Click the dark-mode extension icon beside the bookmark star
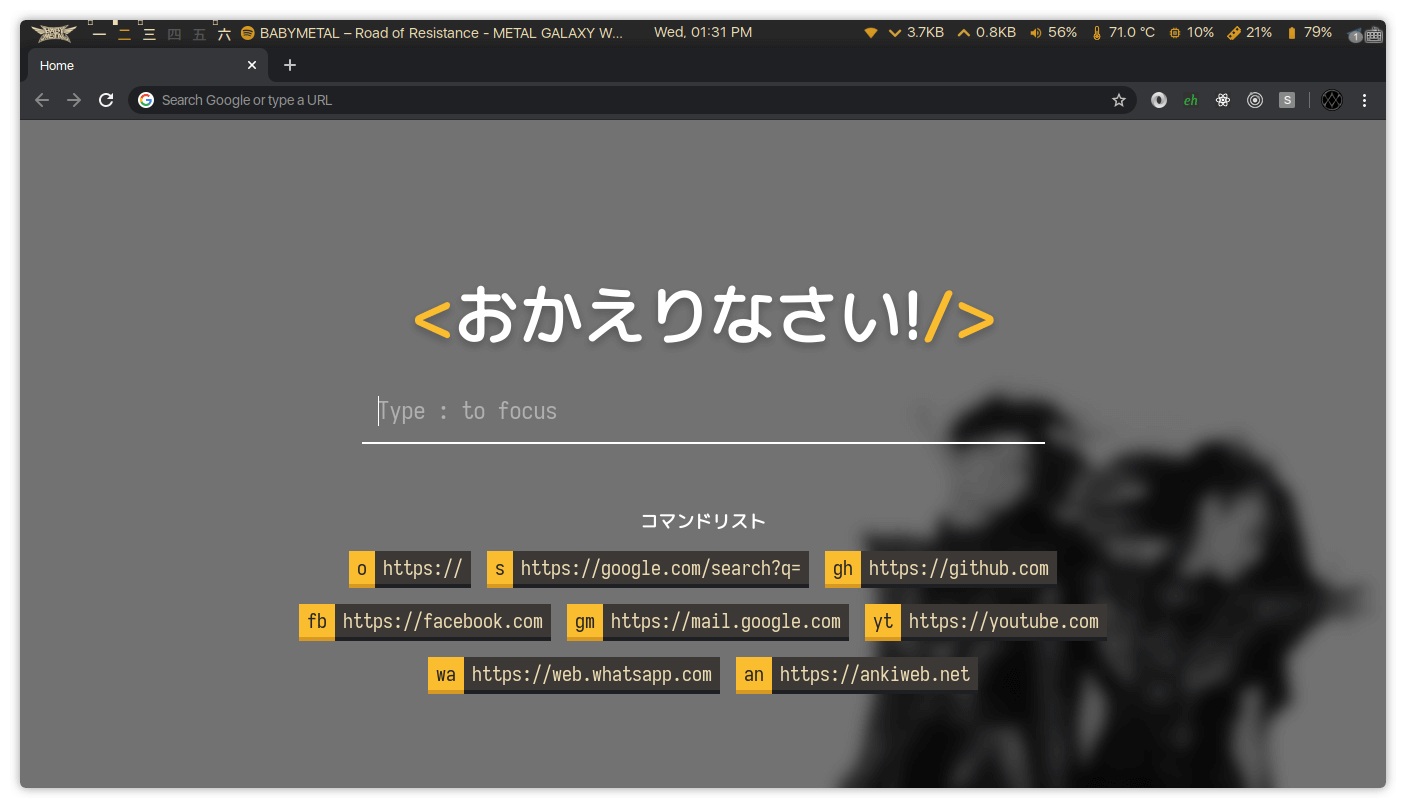Viewport: 1406px width, 808px height. (x=1159, y=100)
